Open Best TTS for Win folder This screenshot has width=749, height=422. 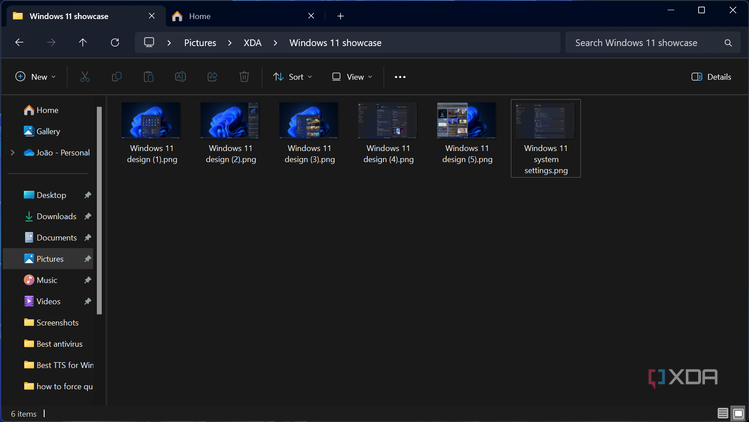pos(59,365)
